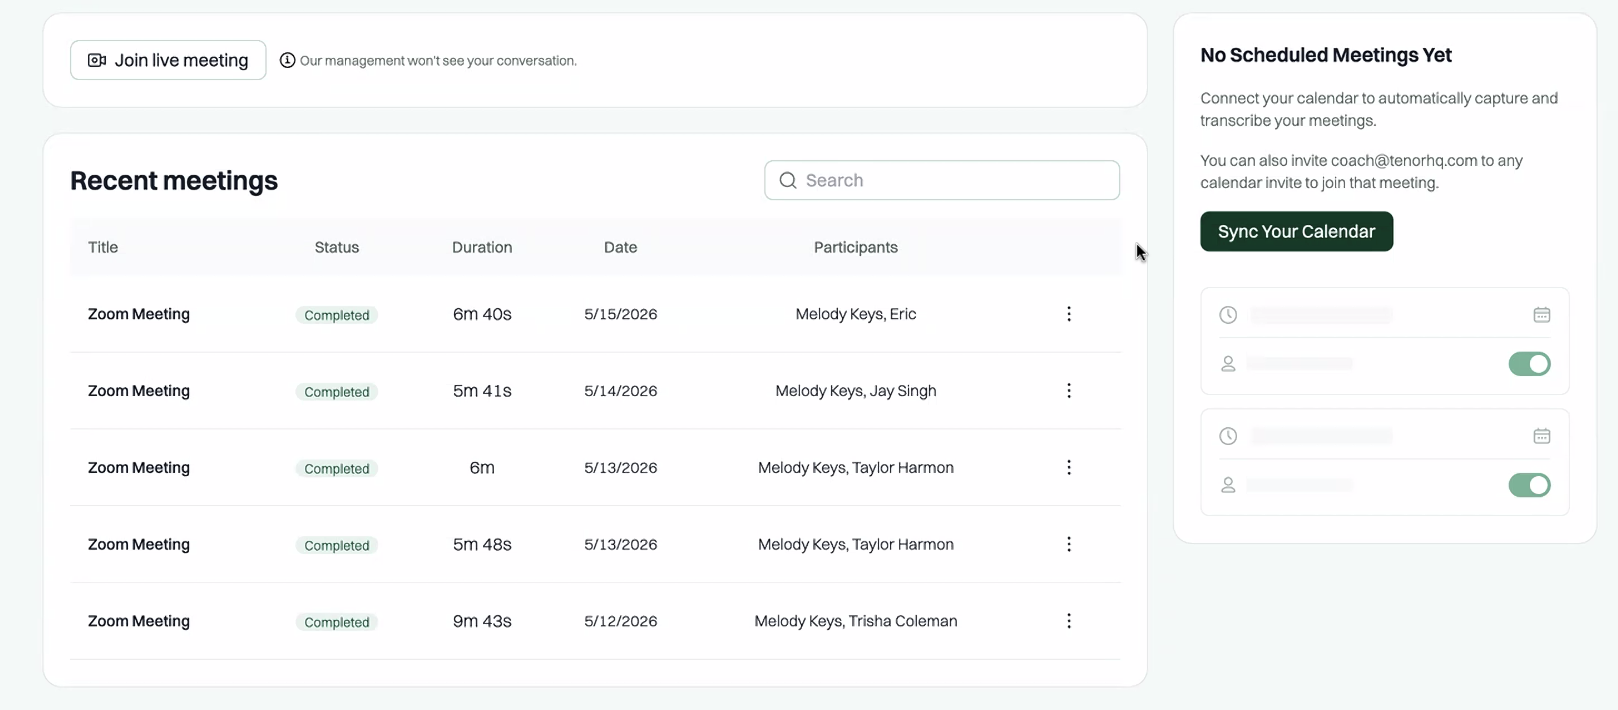Click participants Melody Keys, Eric
The width and height of the screenshot is (1618, 710).
(x=856, y=314)
